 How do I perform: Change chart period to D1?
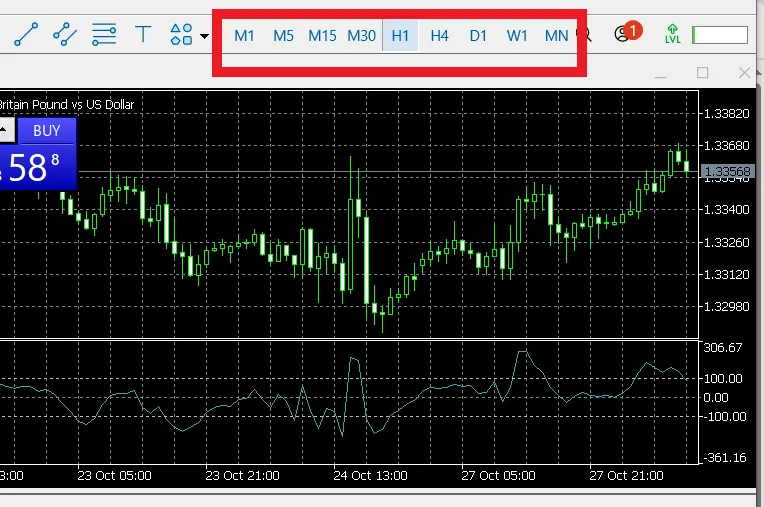click(478, 36)
